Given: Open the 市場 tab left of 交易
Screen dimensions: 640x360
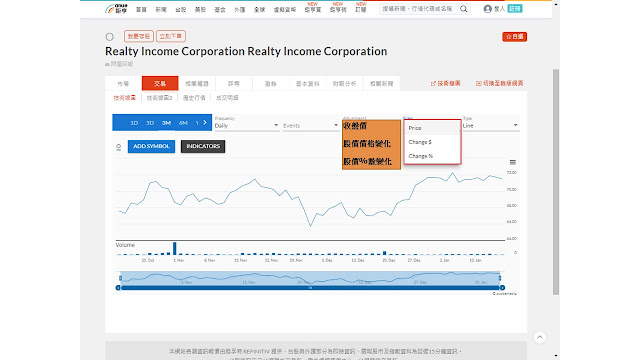Looking at the screenshot, I should [123, 83].
